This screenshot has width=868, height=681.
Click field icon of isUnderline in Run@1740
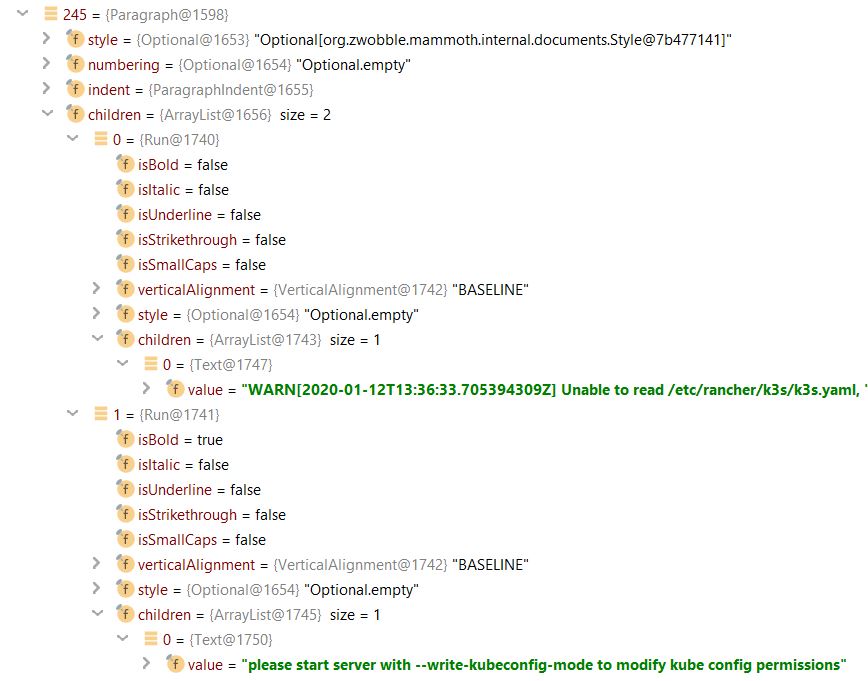[125, 214]
